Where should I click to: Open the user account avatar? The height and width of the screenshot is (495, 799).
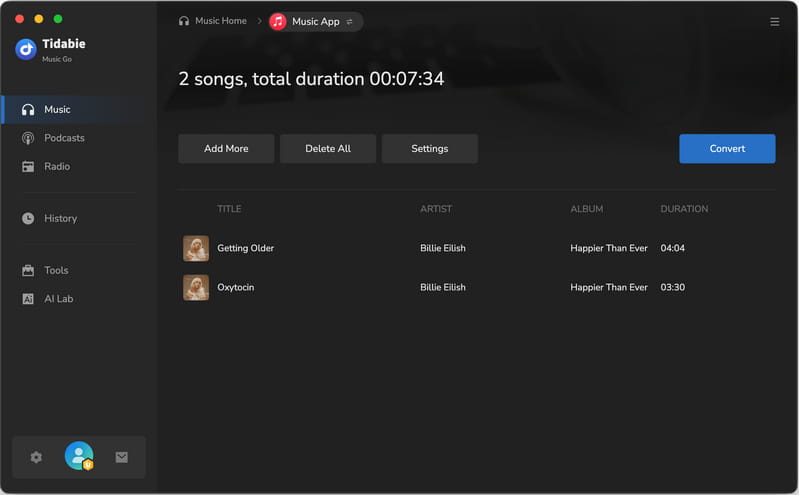(79, 456)
